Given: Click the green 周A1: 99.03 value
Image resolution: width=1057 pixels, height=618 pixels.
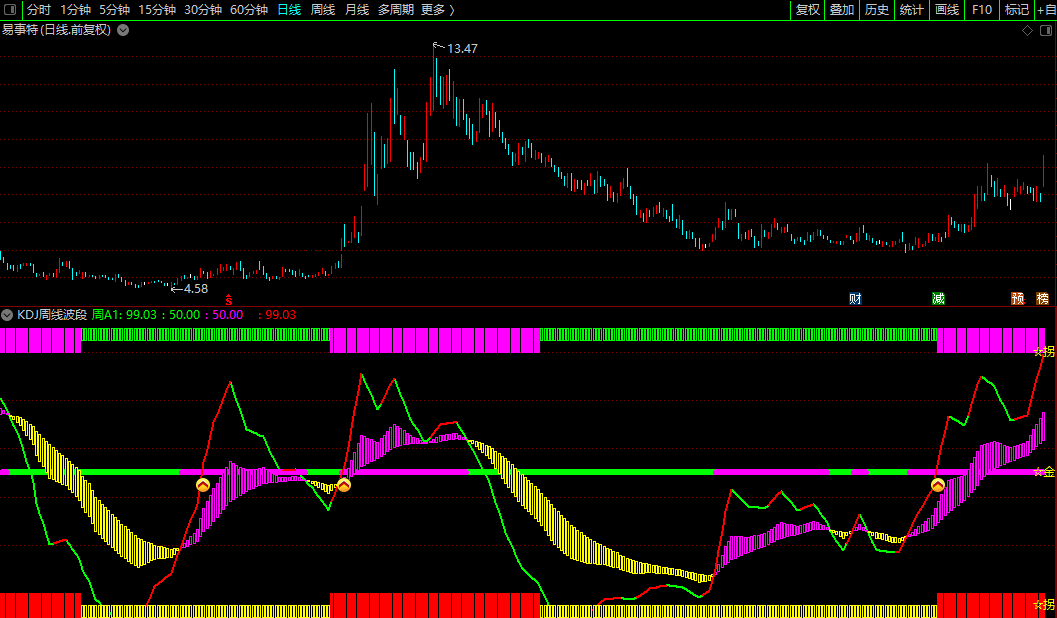Looking at the screenshot, I should [x=124, y=315].
